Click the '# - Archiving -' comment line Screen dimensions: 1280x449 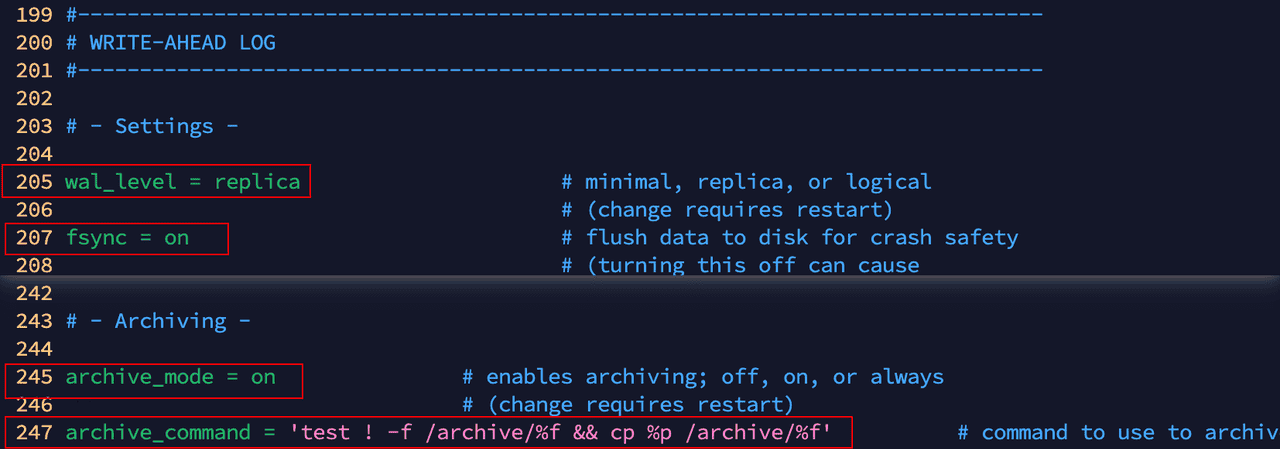pos(158,321)
